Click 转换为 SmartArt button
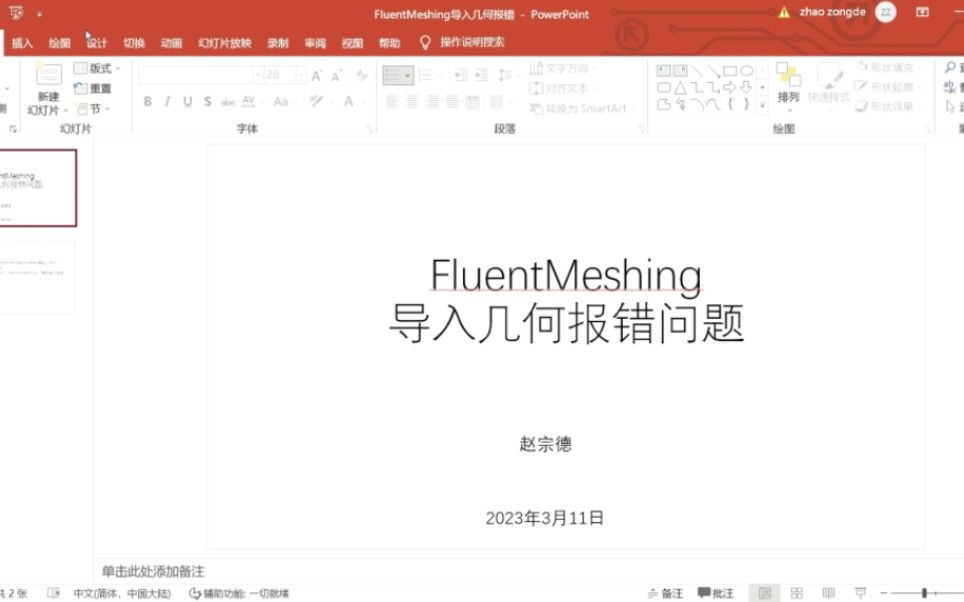 point(581,108)
